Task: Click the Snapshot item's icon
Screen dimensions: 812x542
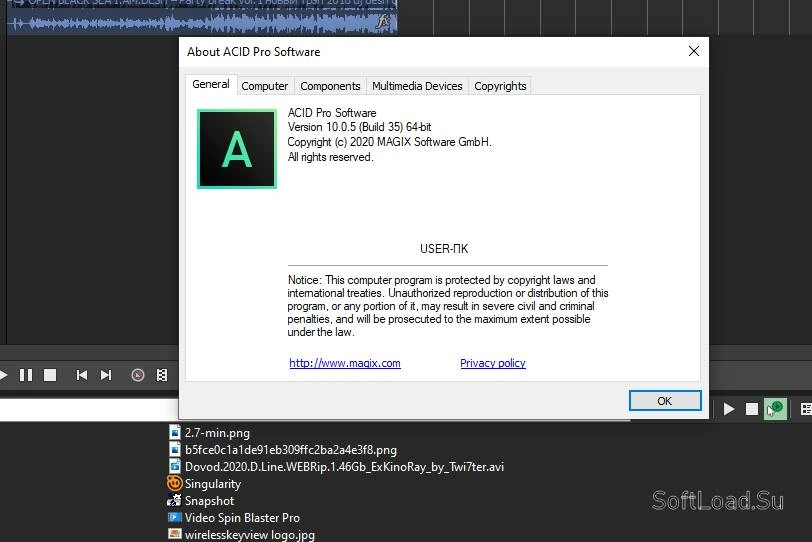Action: coord(175,501)
